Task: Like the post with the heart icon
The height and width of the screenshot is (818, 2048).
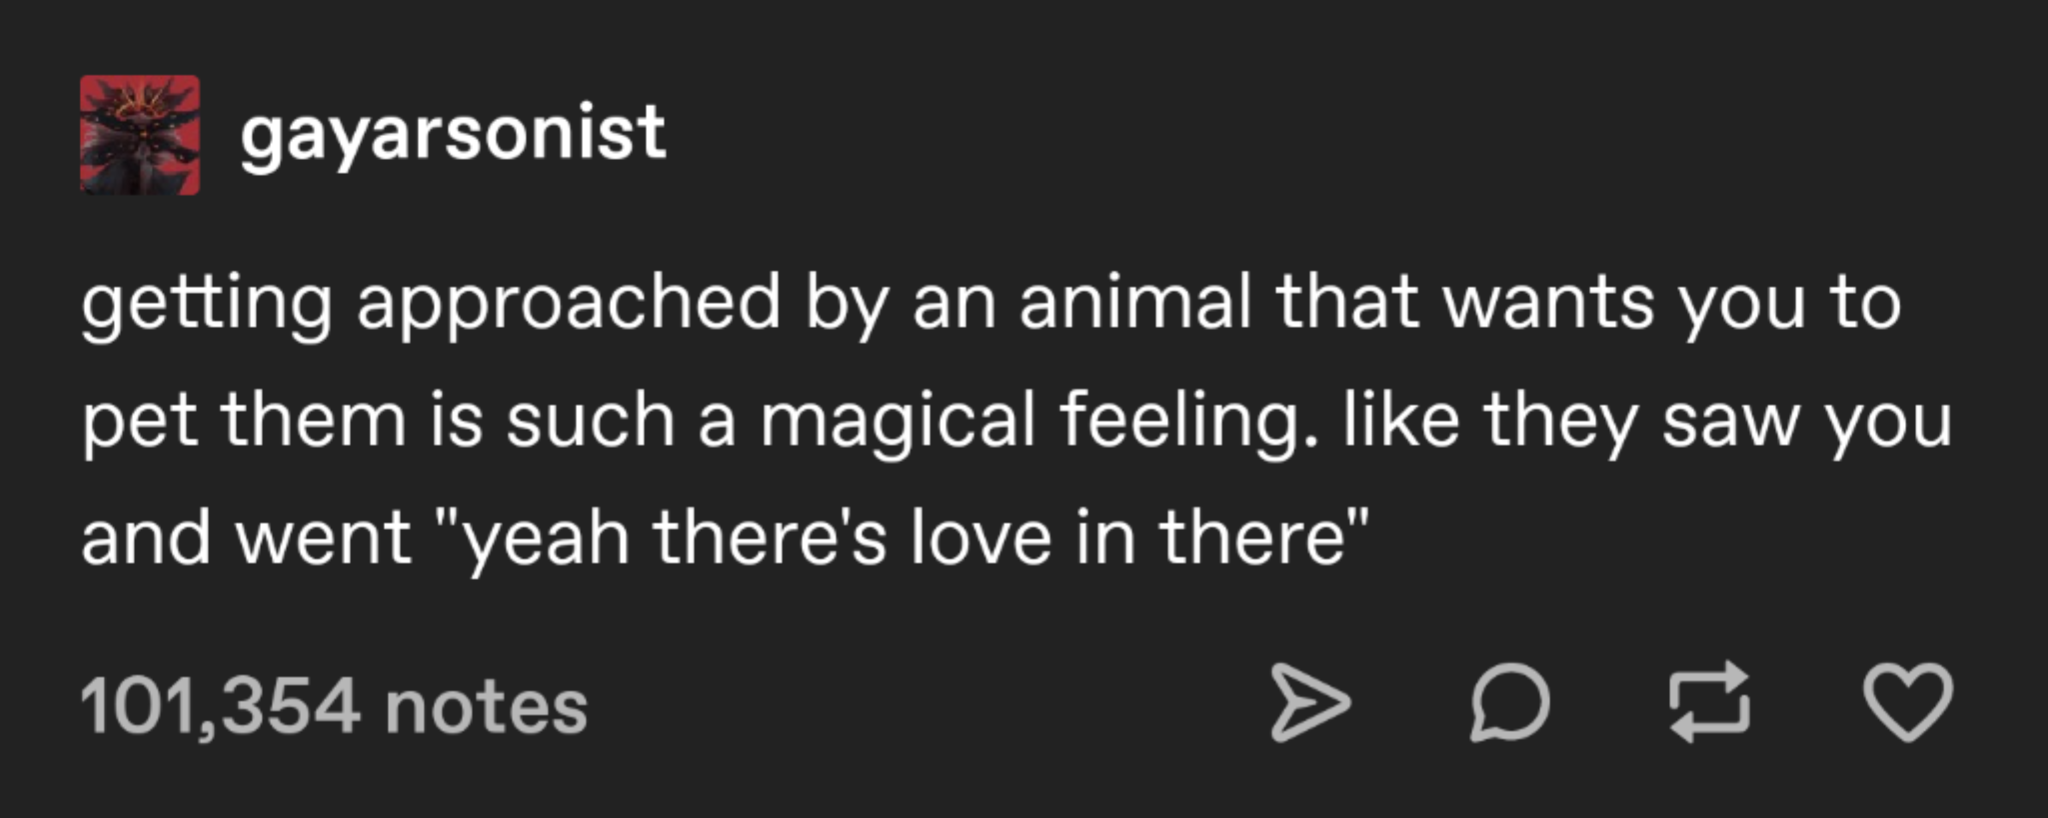Action: pos(1908,703)
